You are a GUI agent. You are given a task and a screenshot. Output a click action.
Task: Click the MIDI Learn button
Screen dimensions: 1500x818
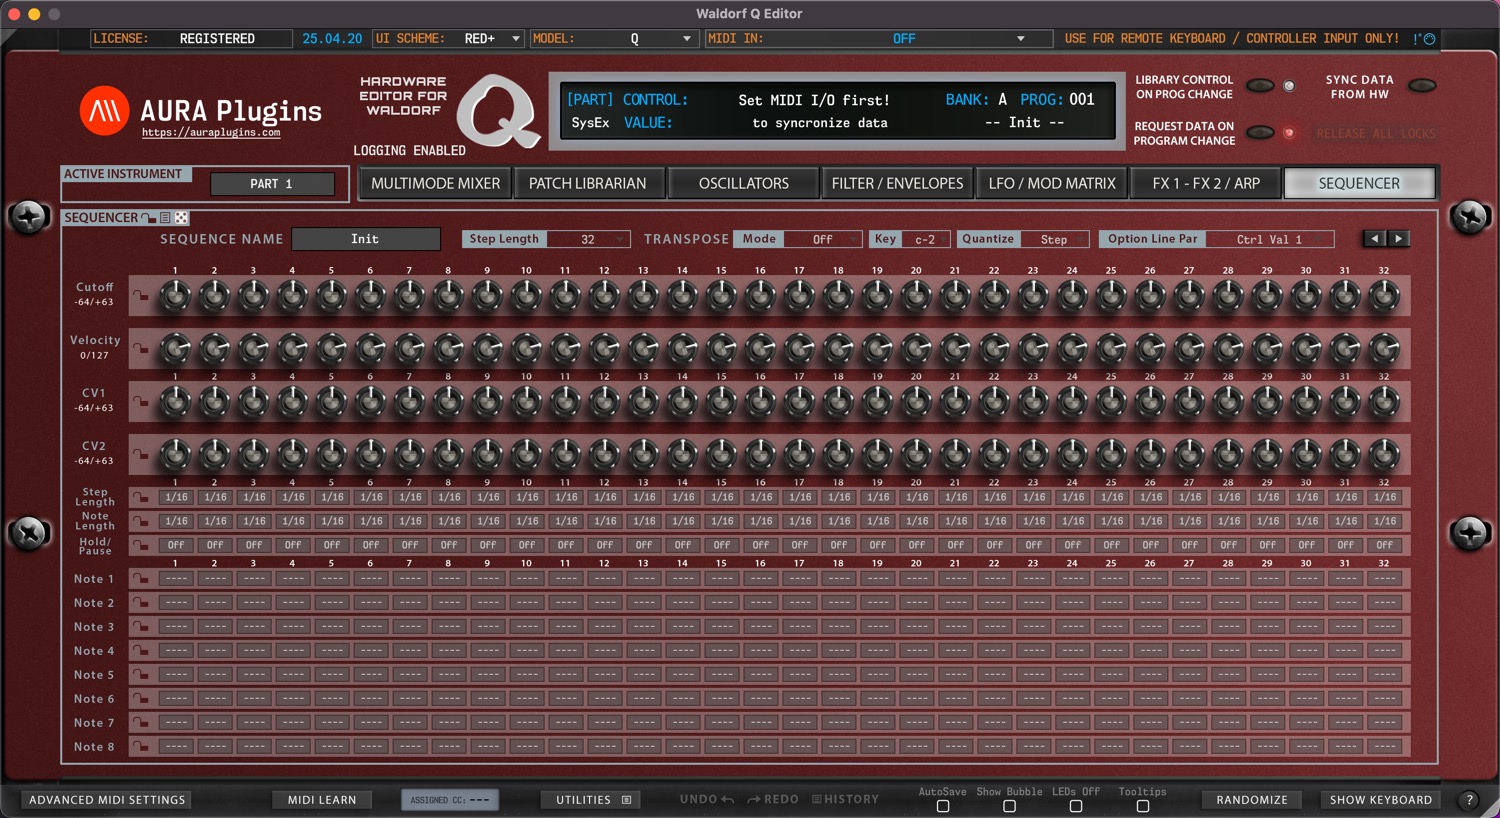[322, 800]
